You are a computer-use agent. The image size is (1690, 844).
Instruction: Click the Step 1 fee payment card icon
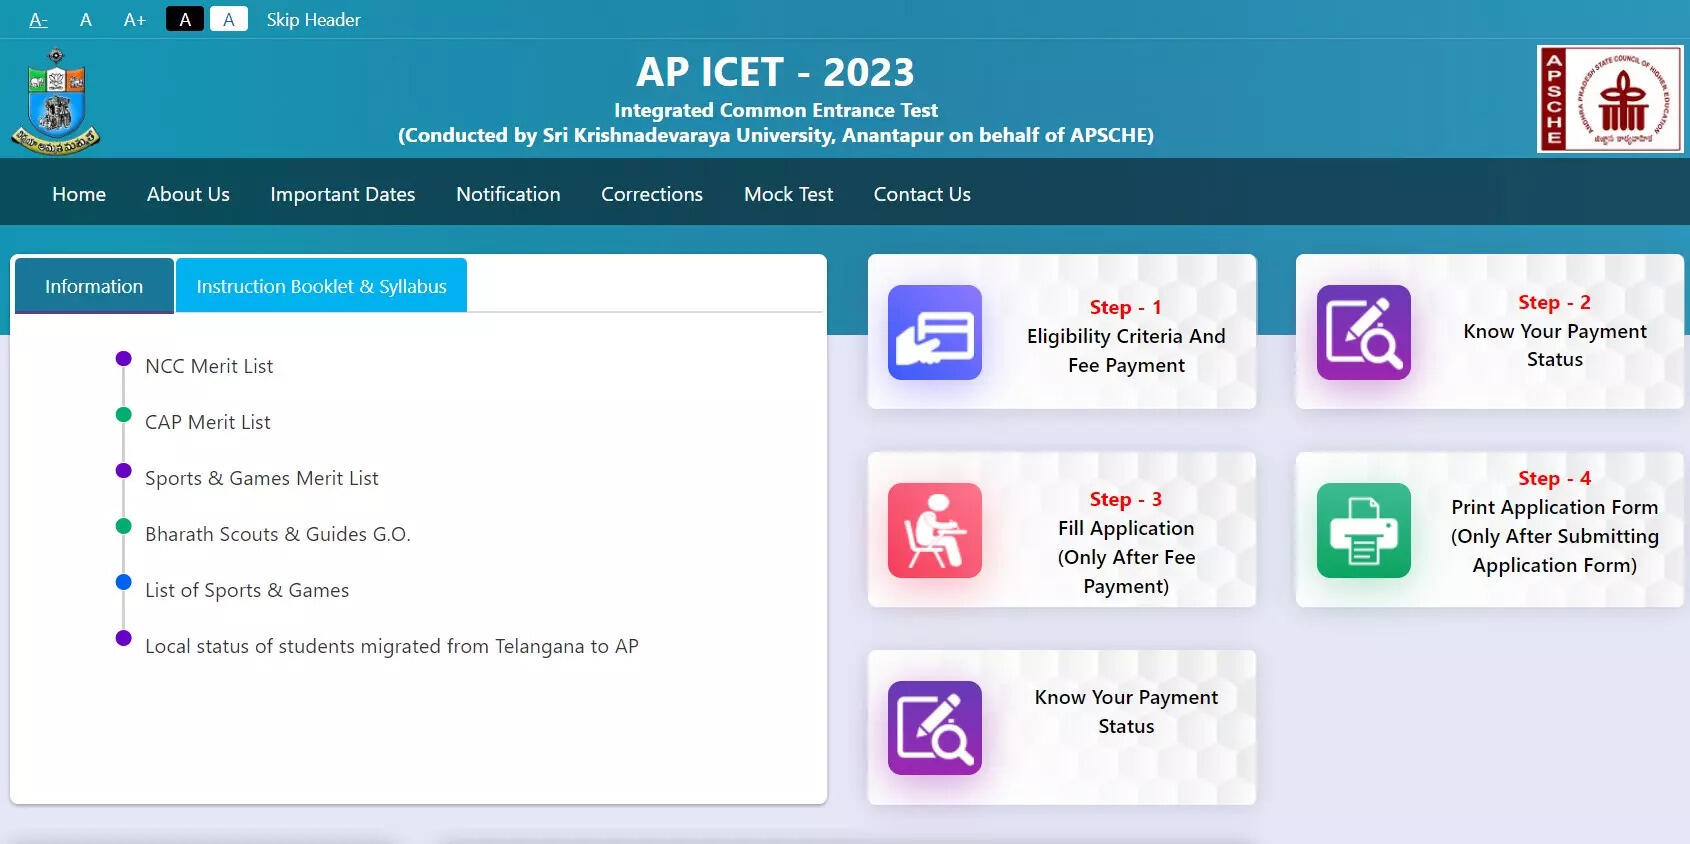[x=935, y=332]
